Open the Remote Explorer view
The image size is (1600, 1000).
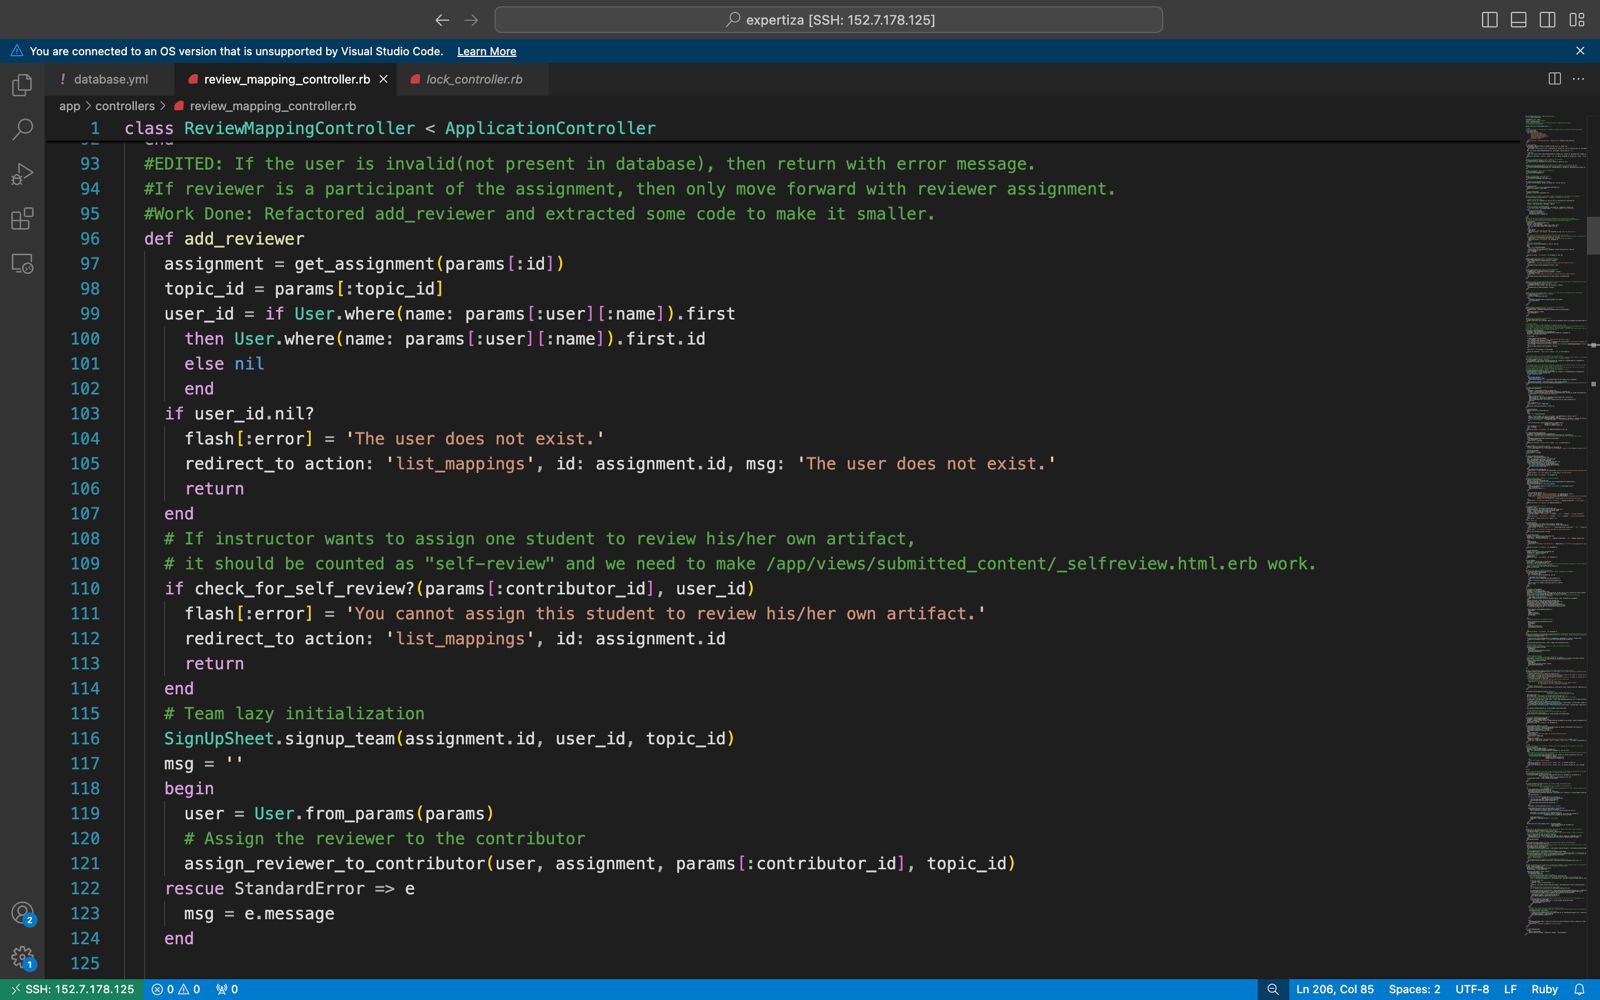click(22, 264)
